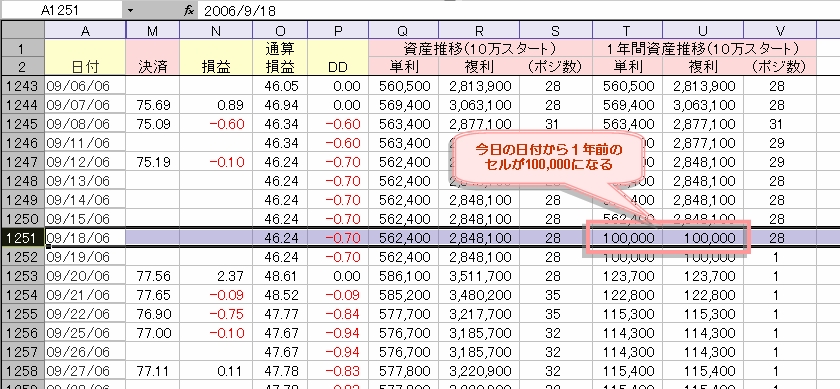Click 100,000 in column T row 1251
840x389 pixels.
[x=627, y=237]
